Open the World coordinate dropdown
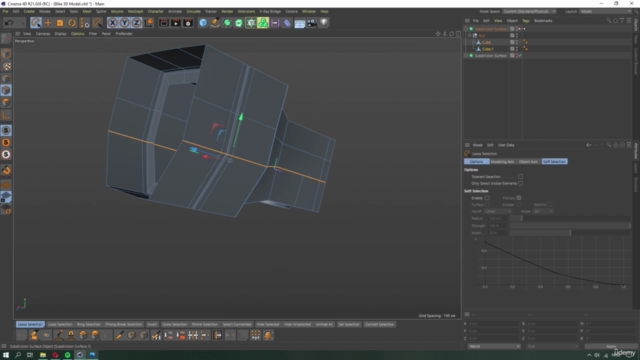Viewport: 640px width, 360px height. click(x=494, y=347)
